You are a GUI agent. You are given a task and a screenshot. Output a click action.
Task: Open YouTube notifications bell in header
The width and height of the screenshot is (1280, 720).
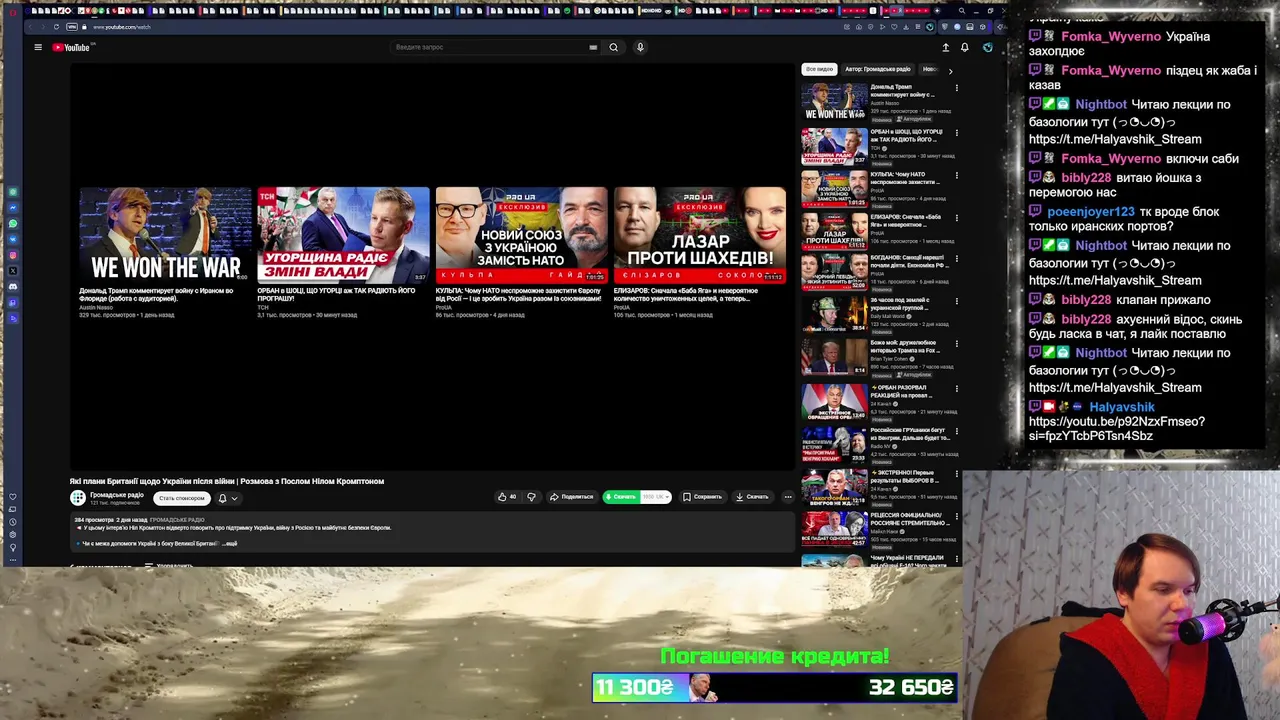964,47
